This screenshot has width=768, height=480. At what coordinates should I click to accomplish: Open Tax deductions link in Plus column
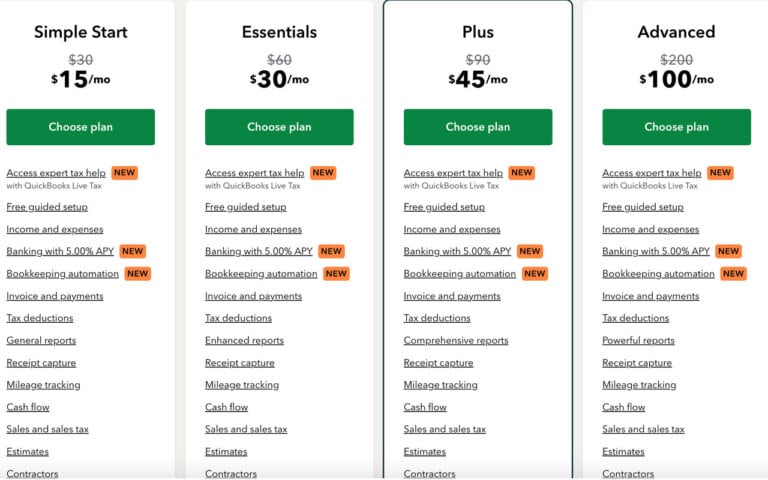pyautogui.click(x=437, y=318)
